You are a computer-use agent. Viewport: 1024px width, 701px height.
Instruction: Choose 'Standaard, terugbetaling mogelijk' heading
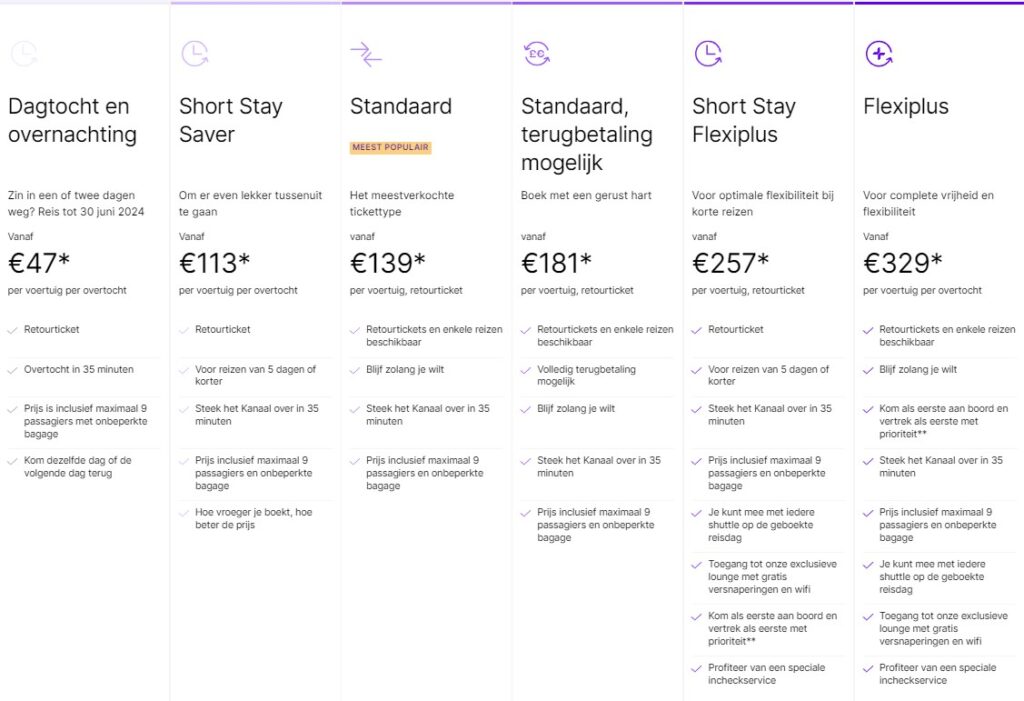[586, 134]
